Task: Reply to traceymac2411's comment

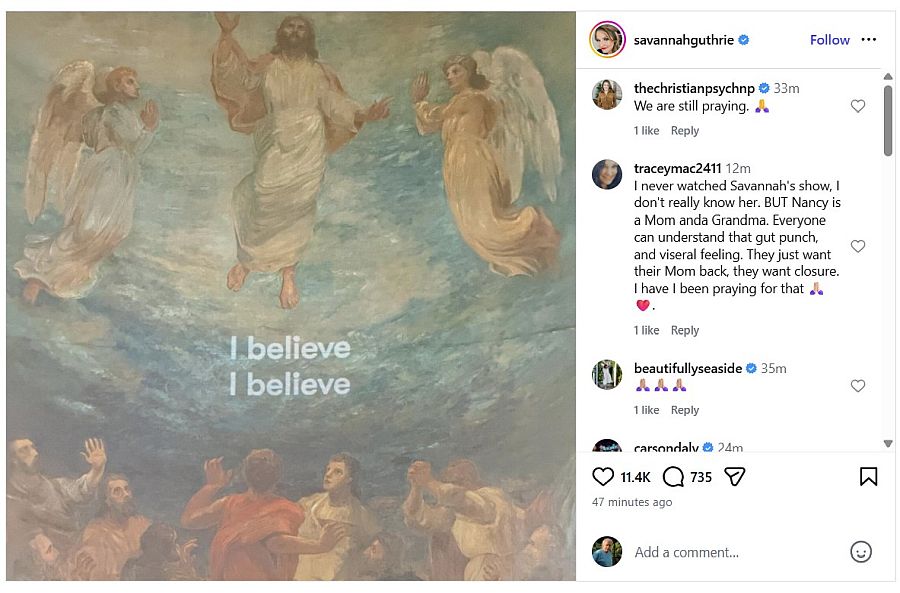Action: coord(685,331)
